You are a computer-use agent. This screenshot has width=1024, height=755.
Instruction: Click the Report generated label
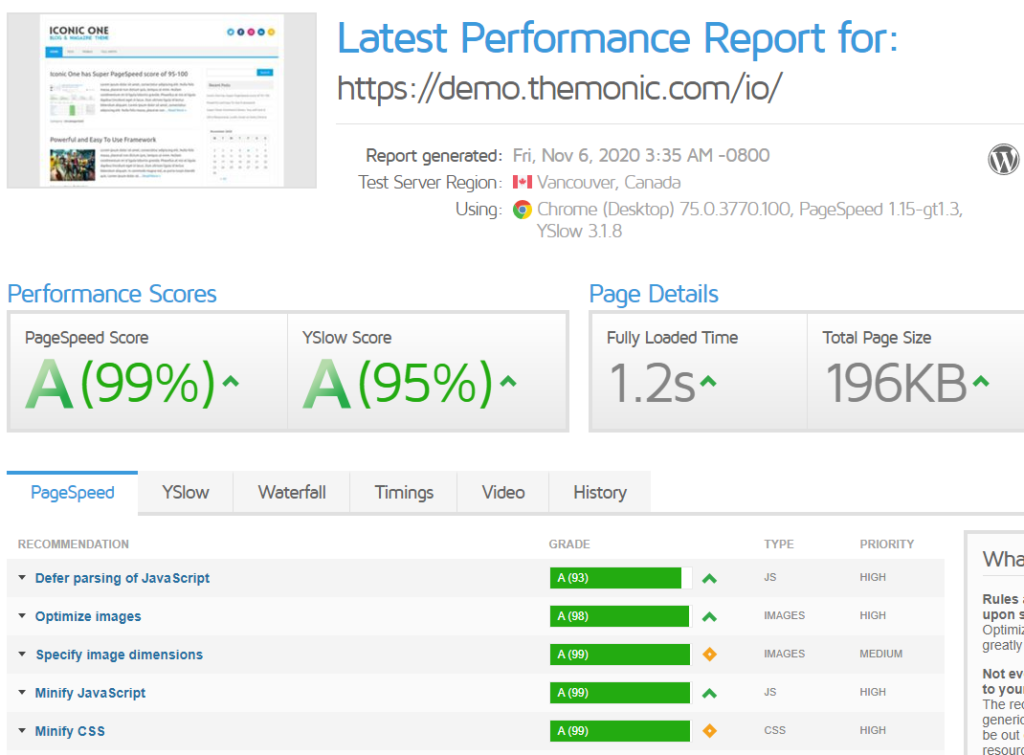434,155
